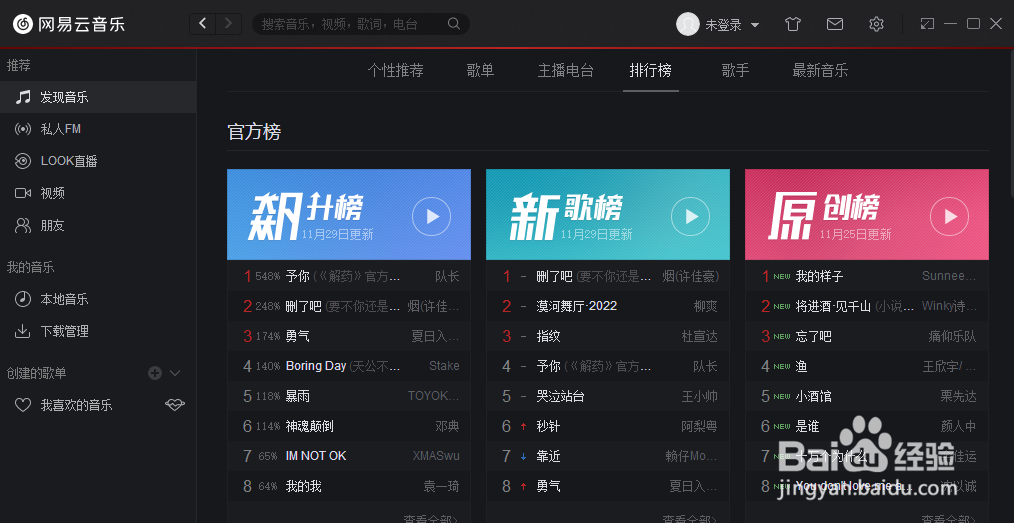Select 漠河舞厅·2022 song row
This screenshot has height=523, width=1014.
coord(608,306)
